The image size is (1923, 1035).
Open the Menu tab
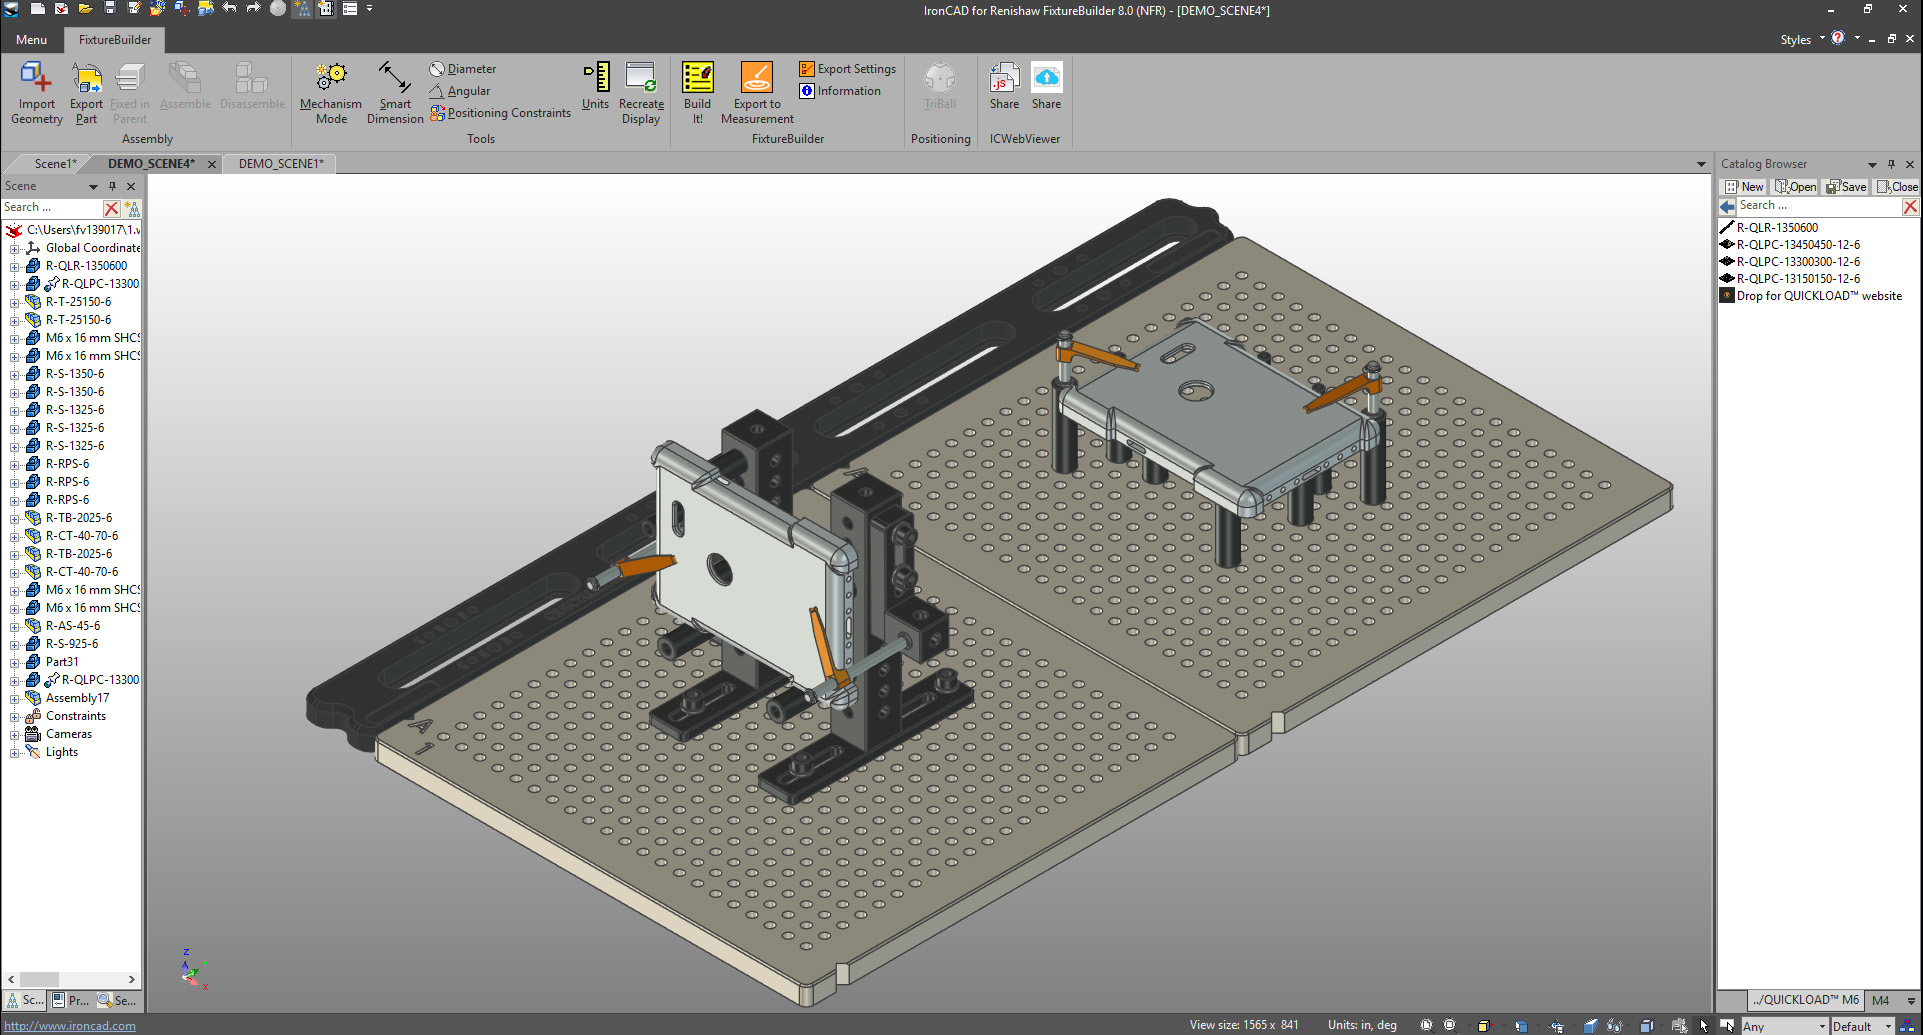31,40
